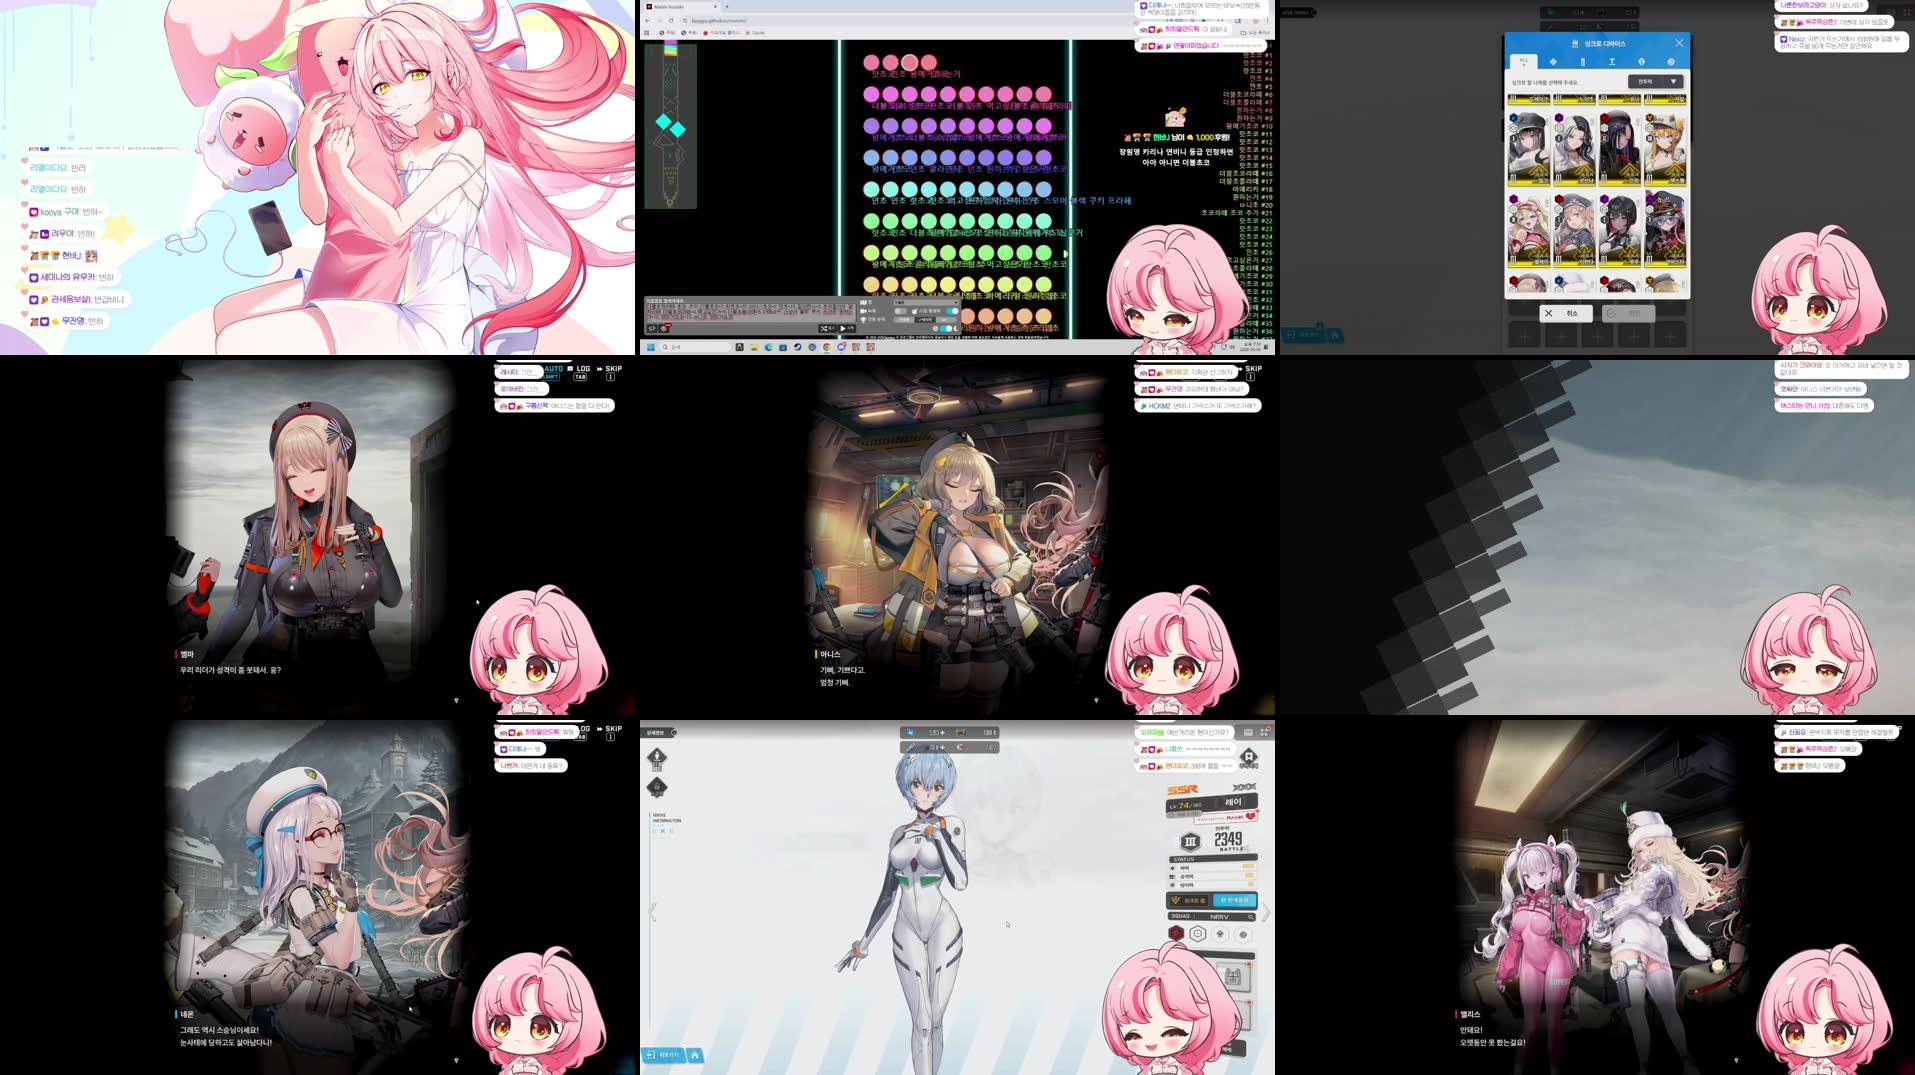Open the dropdown at the top of the roulette options
1915x1075 pixels.
(x=926, y=302)
